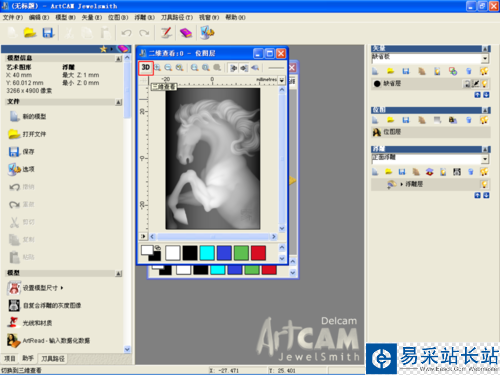
Task: Click the 自复合浮雕的灰度图像 icon in left panel
Action: (14, 305)
